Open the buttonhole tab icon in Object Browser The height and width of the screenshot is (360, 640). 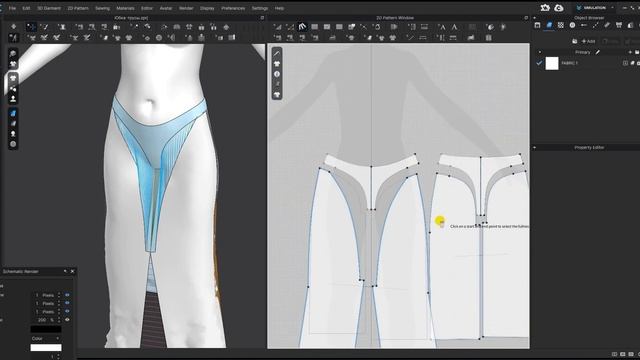click(x=584, y=25)
